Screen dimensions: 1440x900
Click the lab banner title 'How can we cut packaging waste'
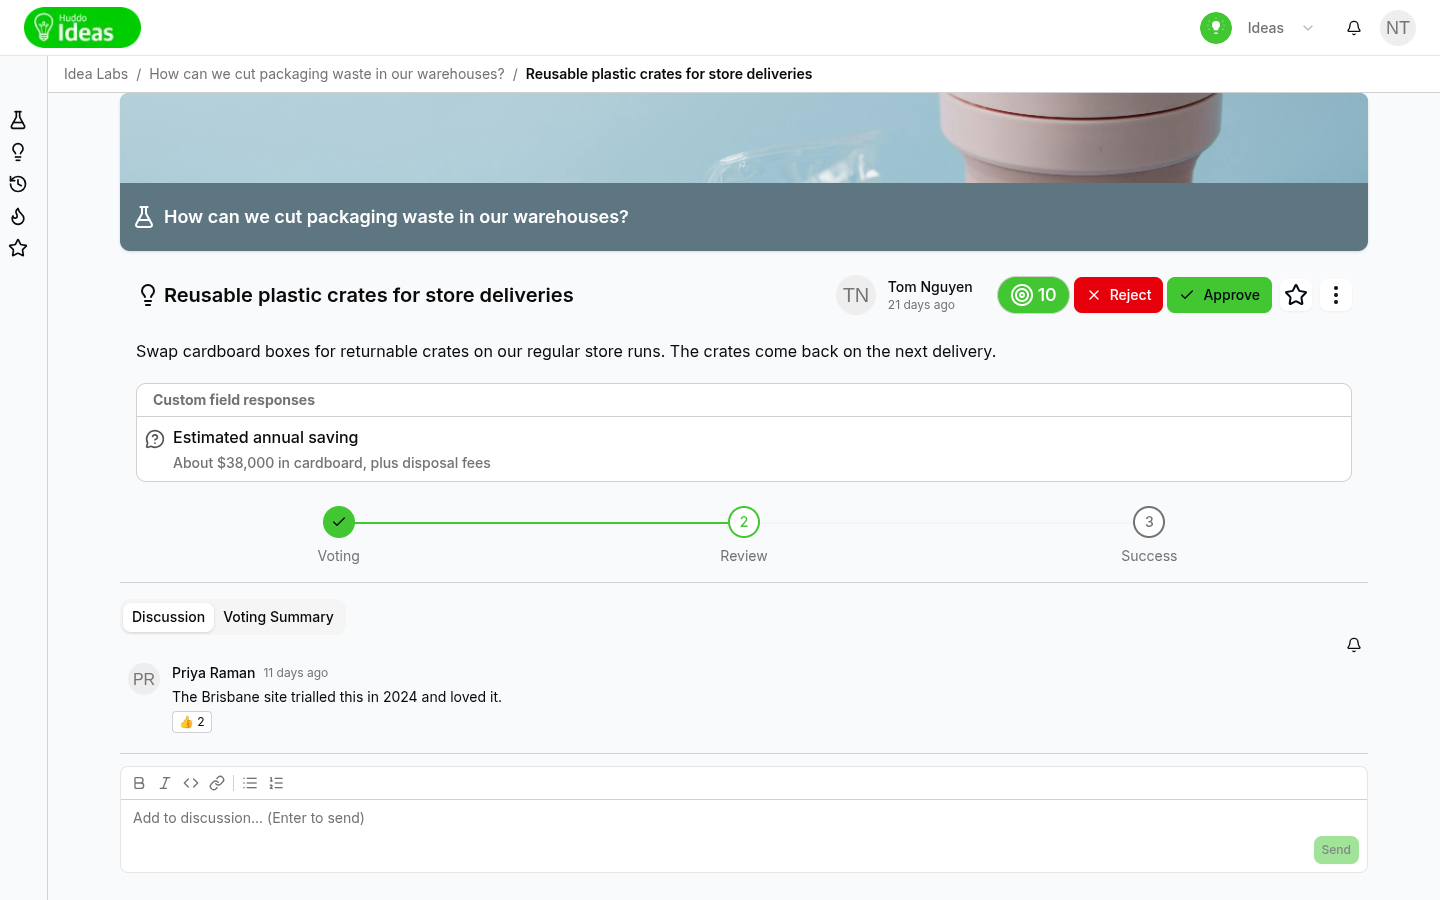[x=396, y=217]
